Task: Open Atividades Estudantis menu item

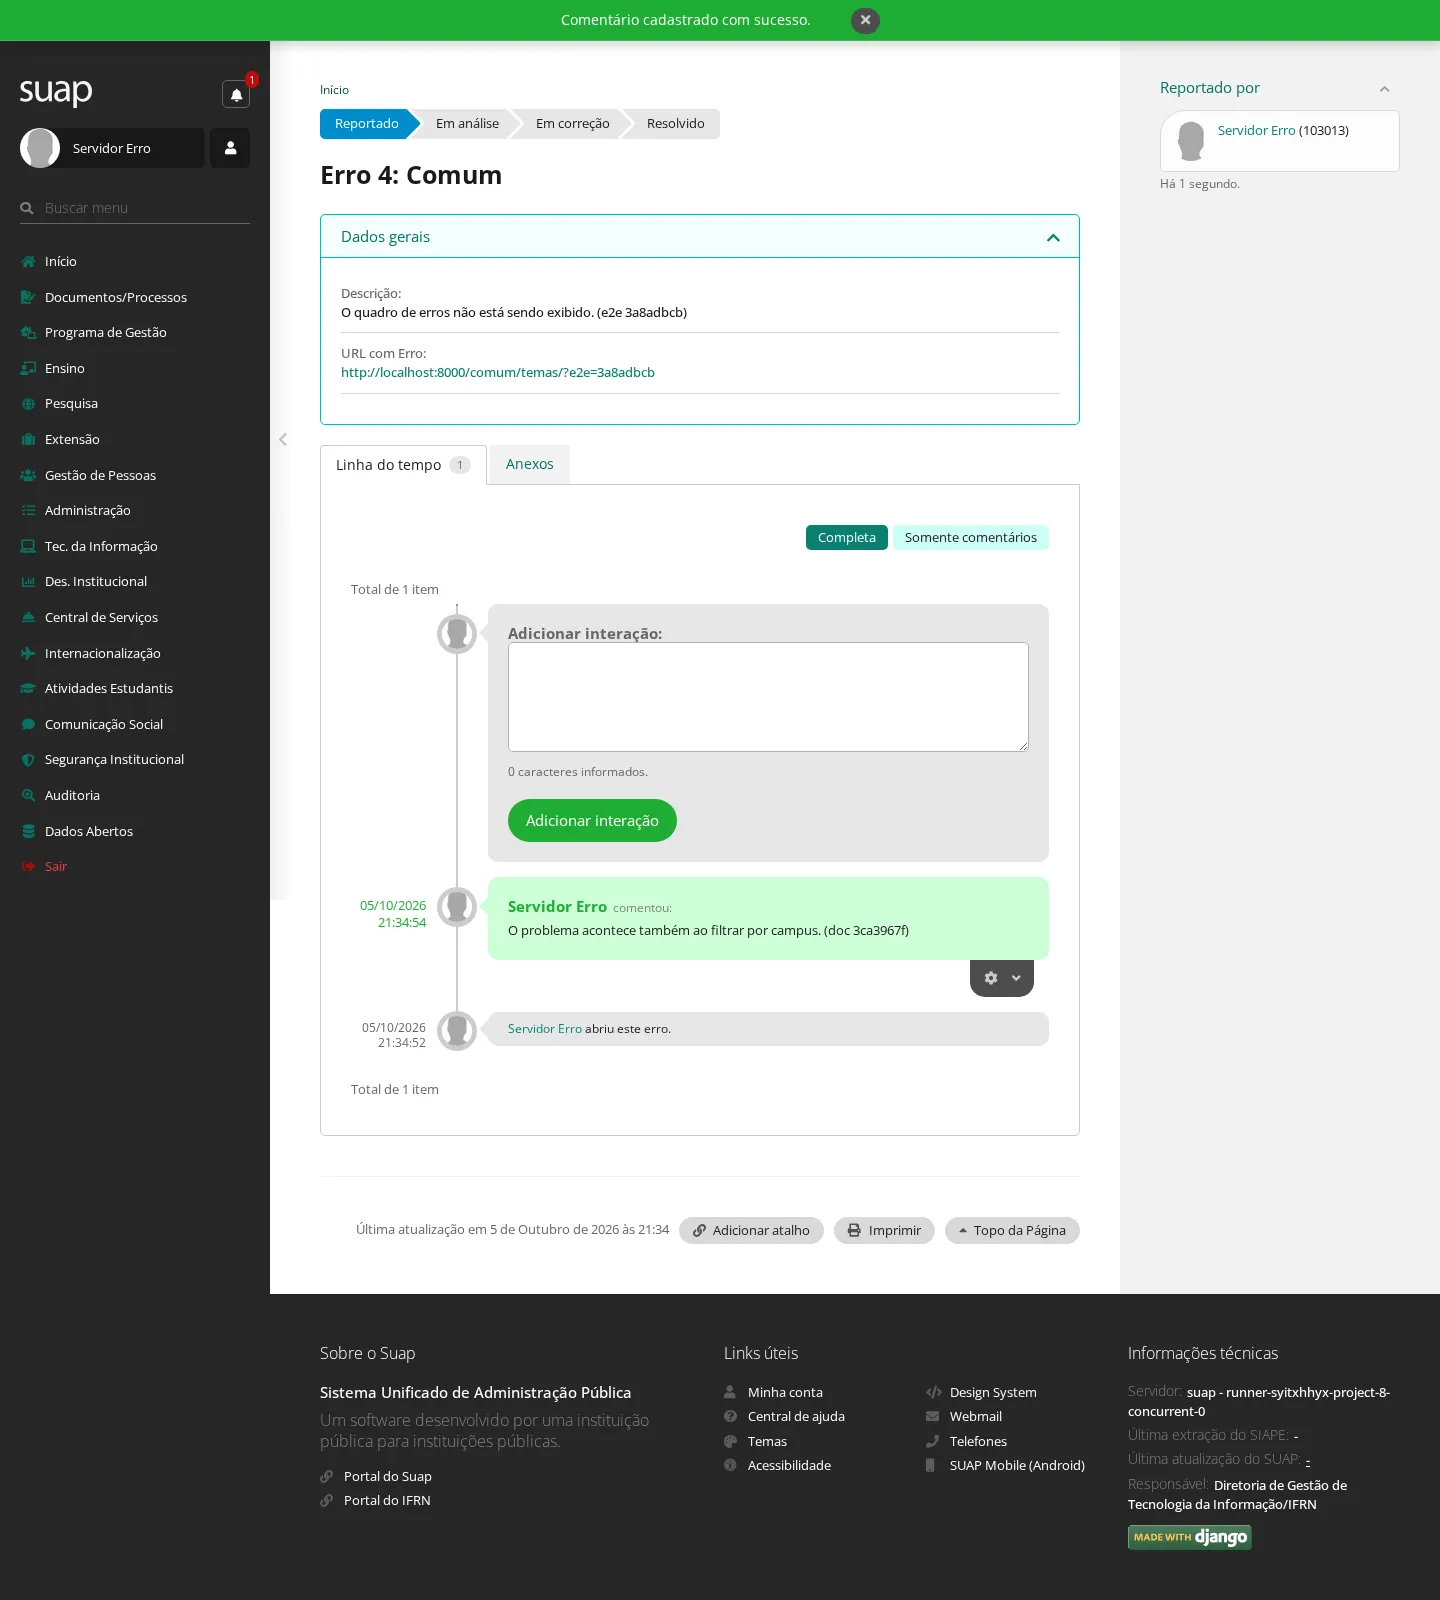Action: coord(109,689)
